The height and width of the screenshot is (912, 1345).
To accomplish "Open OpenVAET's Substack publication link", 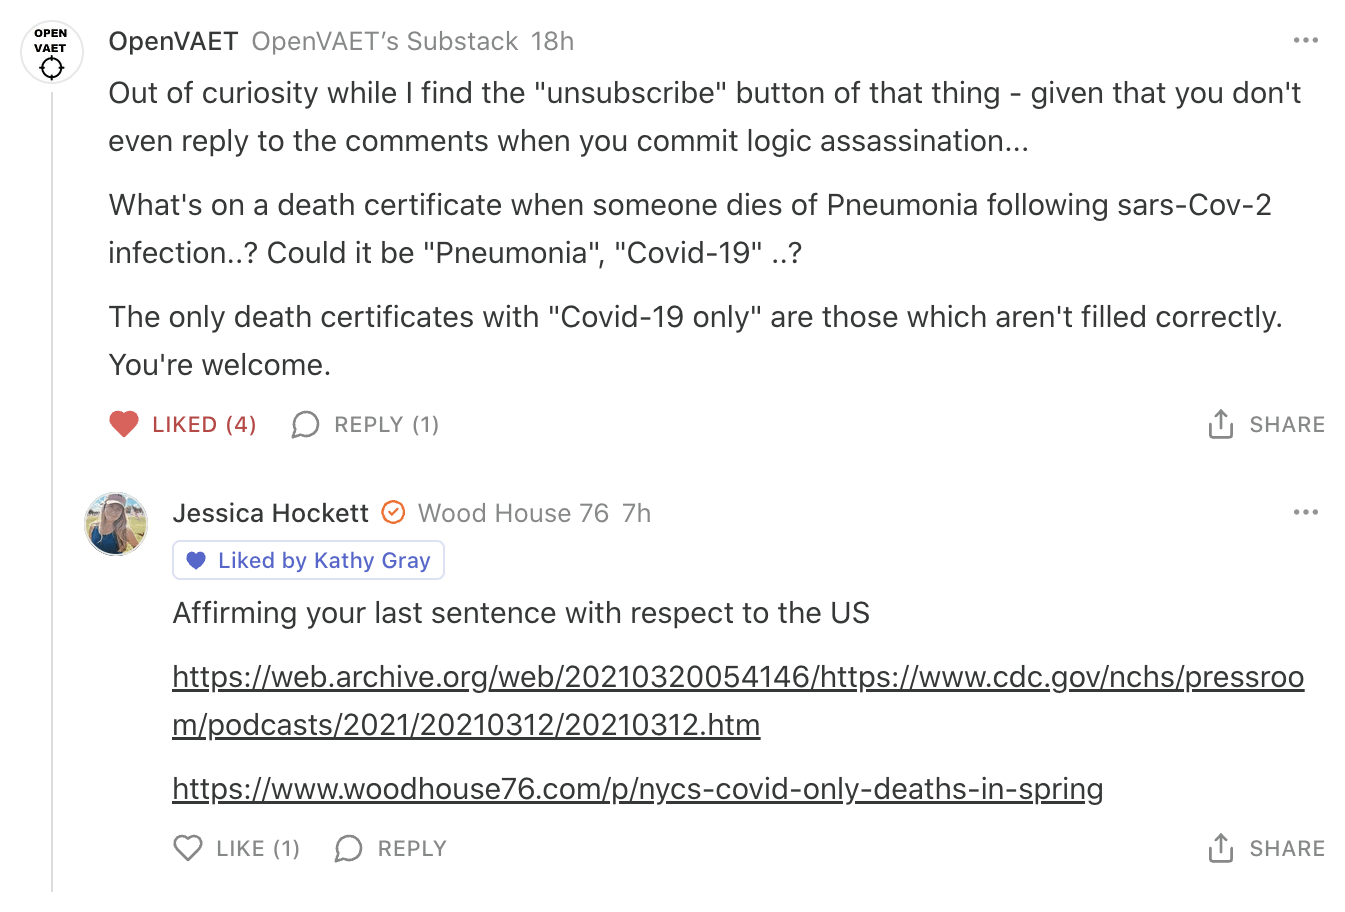I will pyautogui.click(x=384, y=41).
